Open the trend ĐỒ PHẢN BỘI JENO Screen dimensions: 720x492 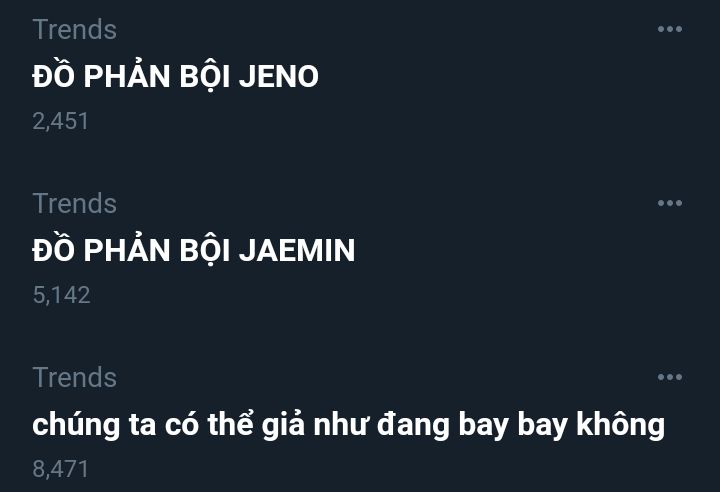point(175,76)
